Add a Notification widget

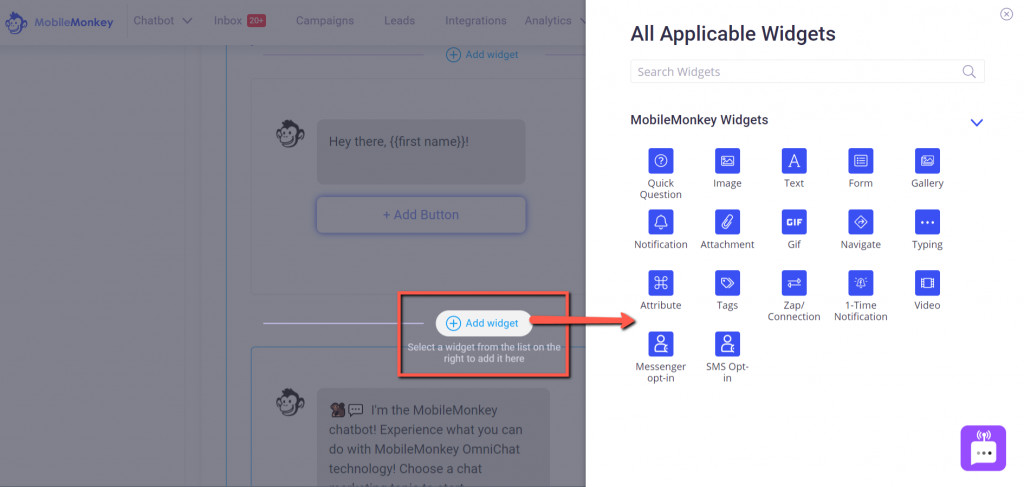tap(660, 222)
